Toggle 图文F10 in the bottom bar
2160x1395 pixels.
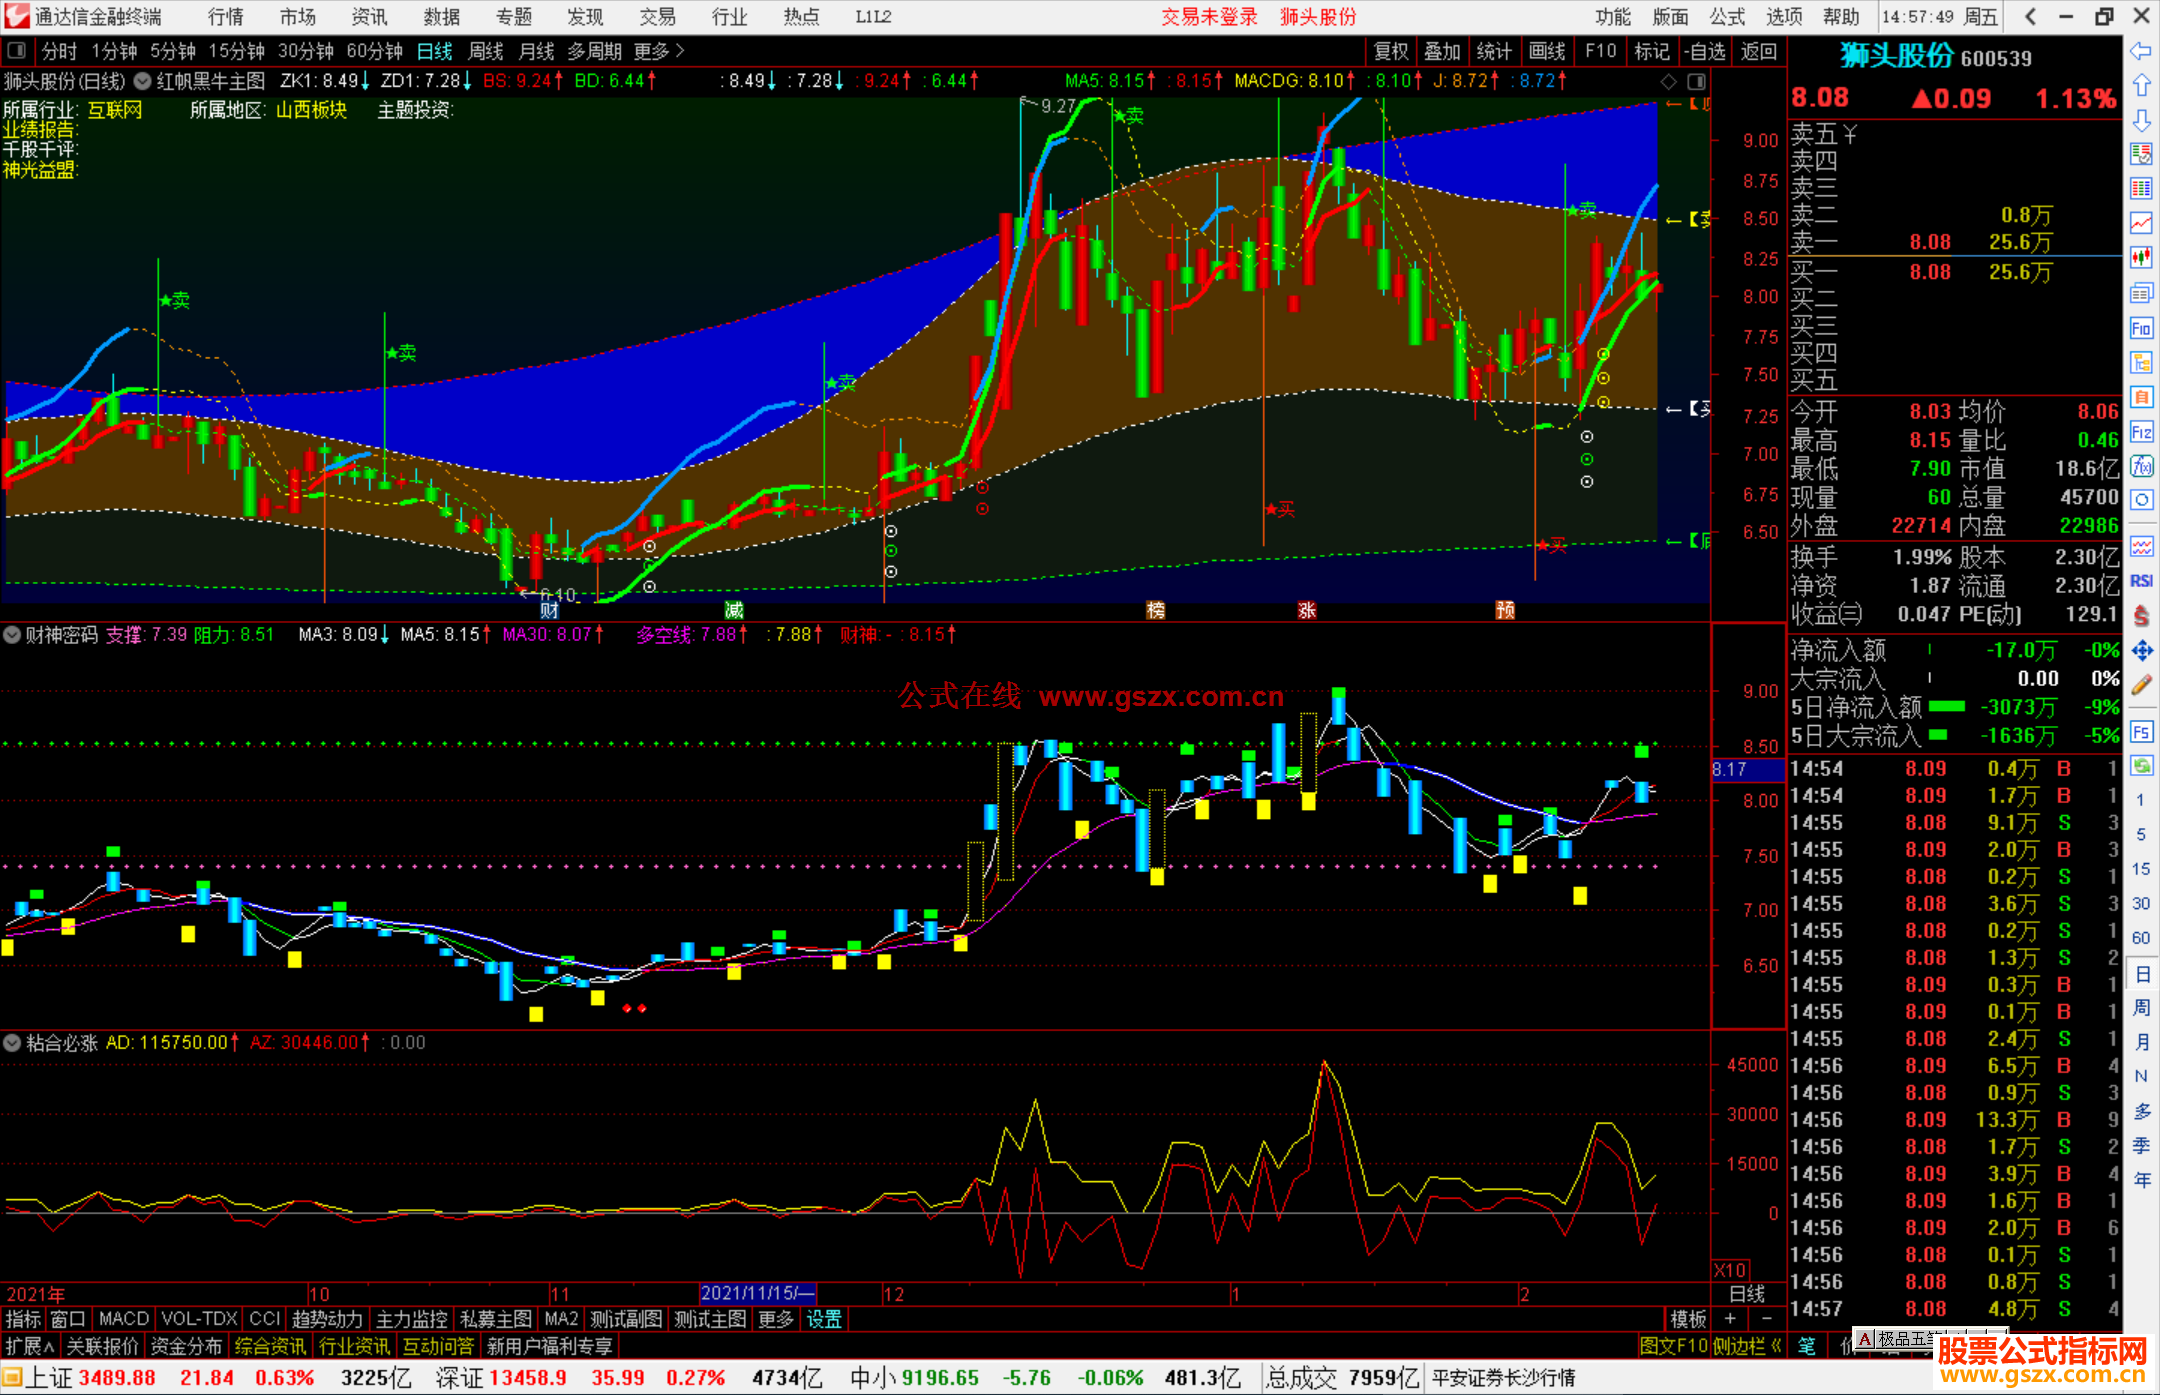point(1673,1346)
